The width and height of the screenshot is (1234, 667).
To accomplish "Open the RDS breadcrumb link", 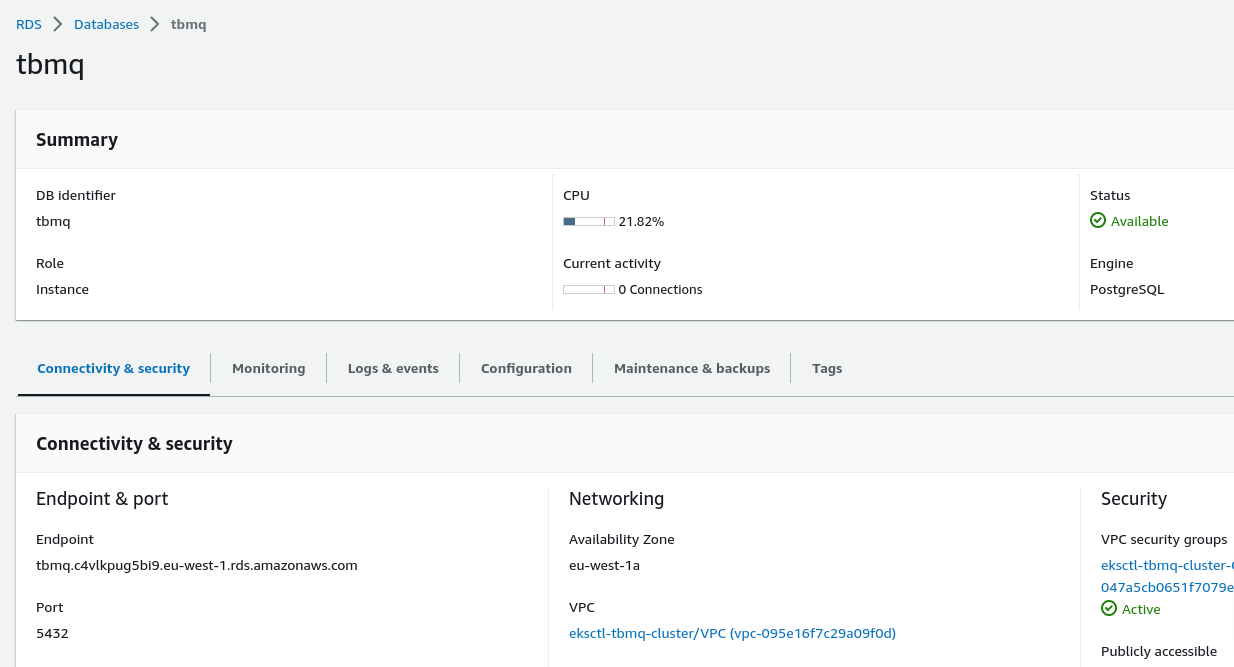I will [x=29, y=24].
